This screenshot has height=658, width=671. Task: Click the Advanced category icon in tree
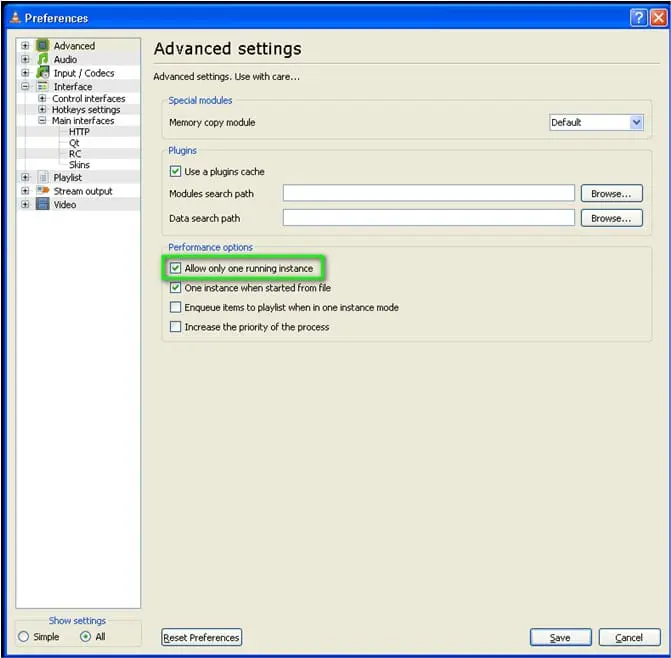[43, 46]
